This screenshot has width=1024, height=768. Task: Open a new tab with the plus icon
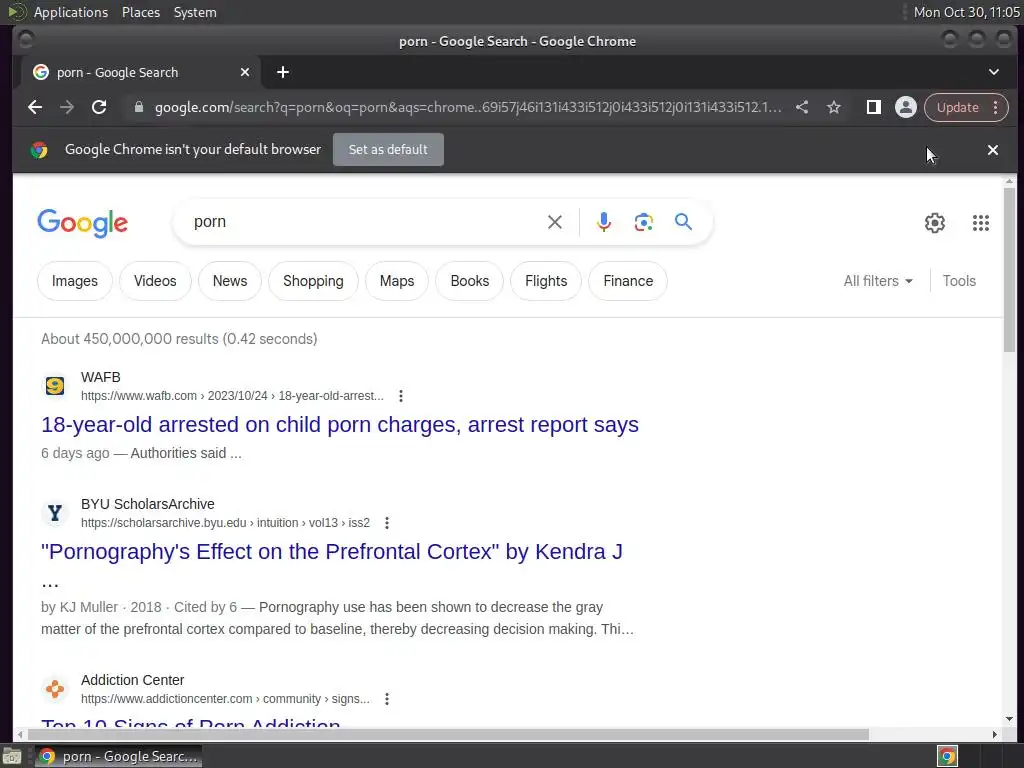(283, 72)
